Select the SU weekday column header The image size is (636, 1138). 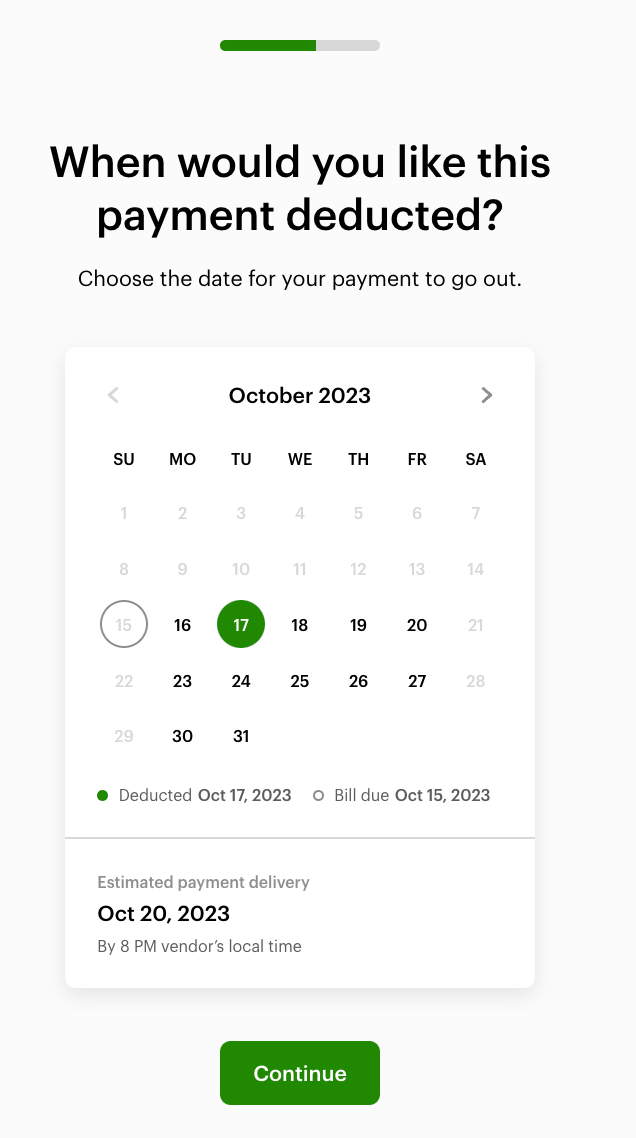click(x=123, y=459)
